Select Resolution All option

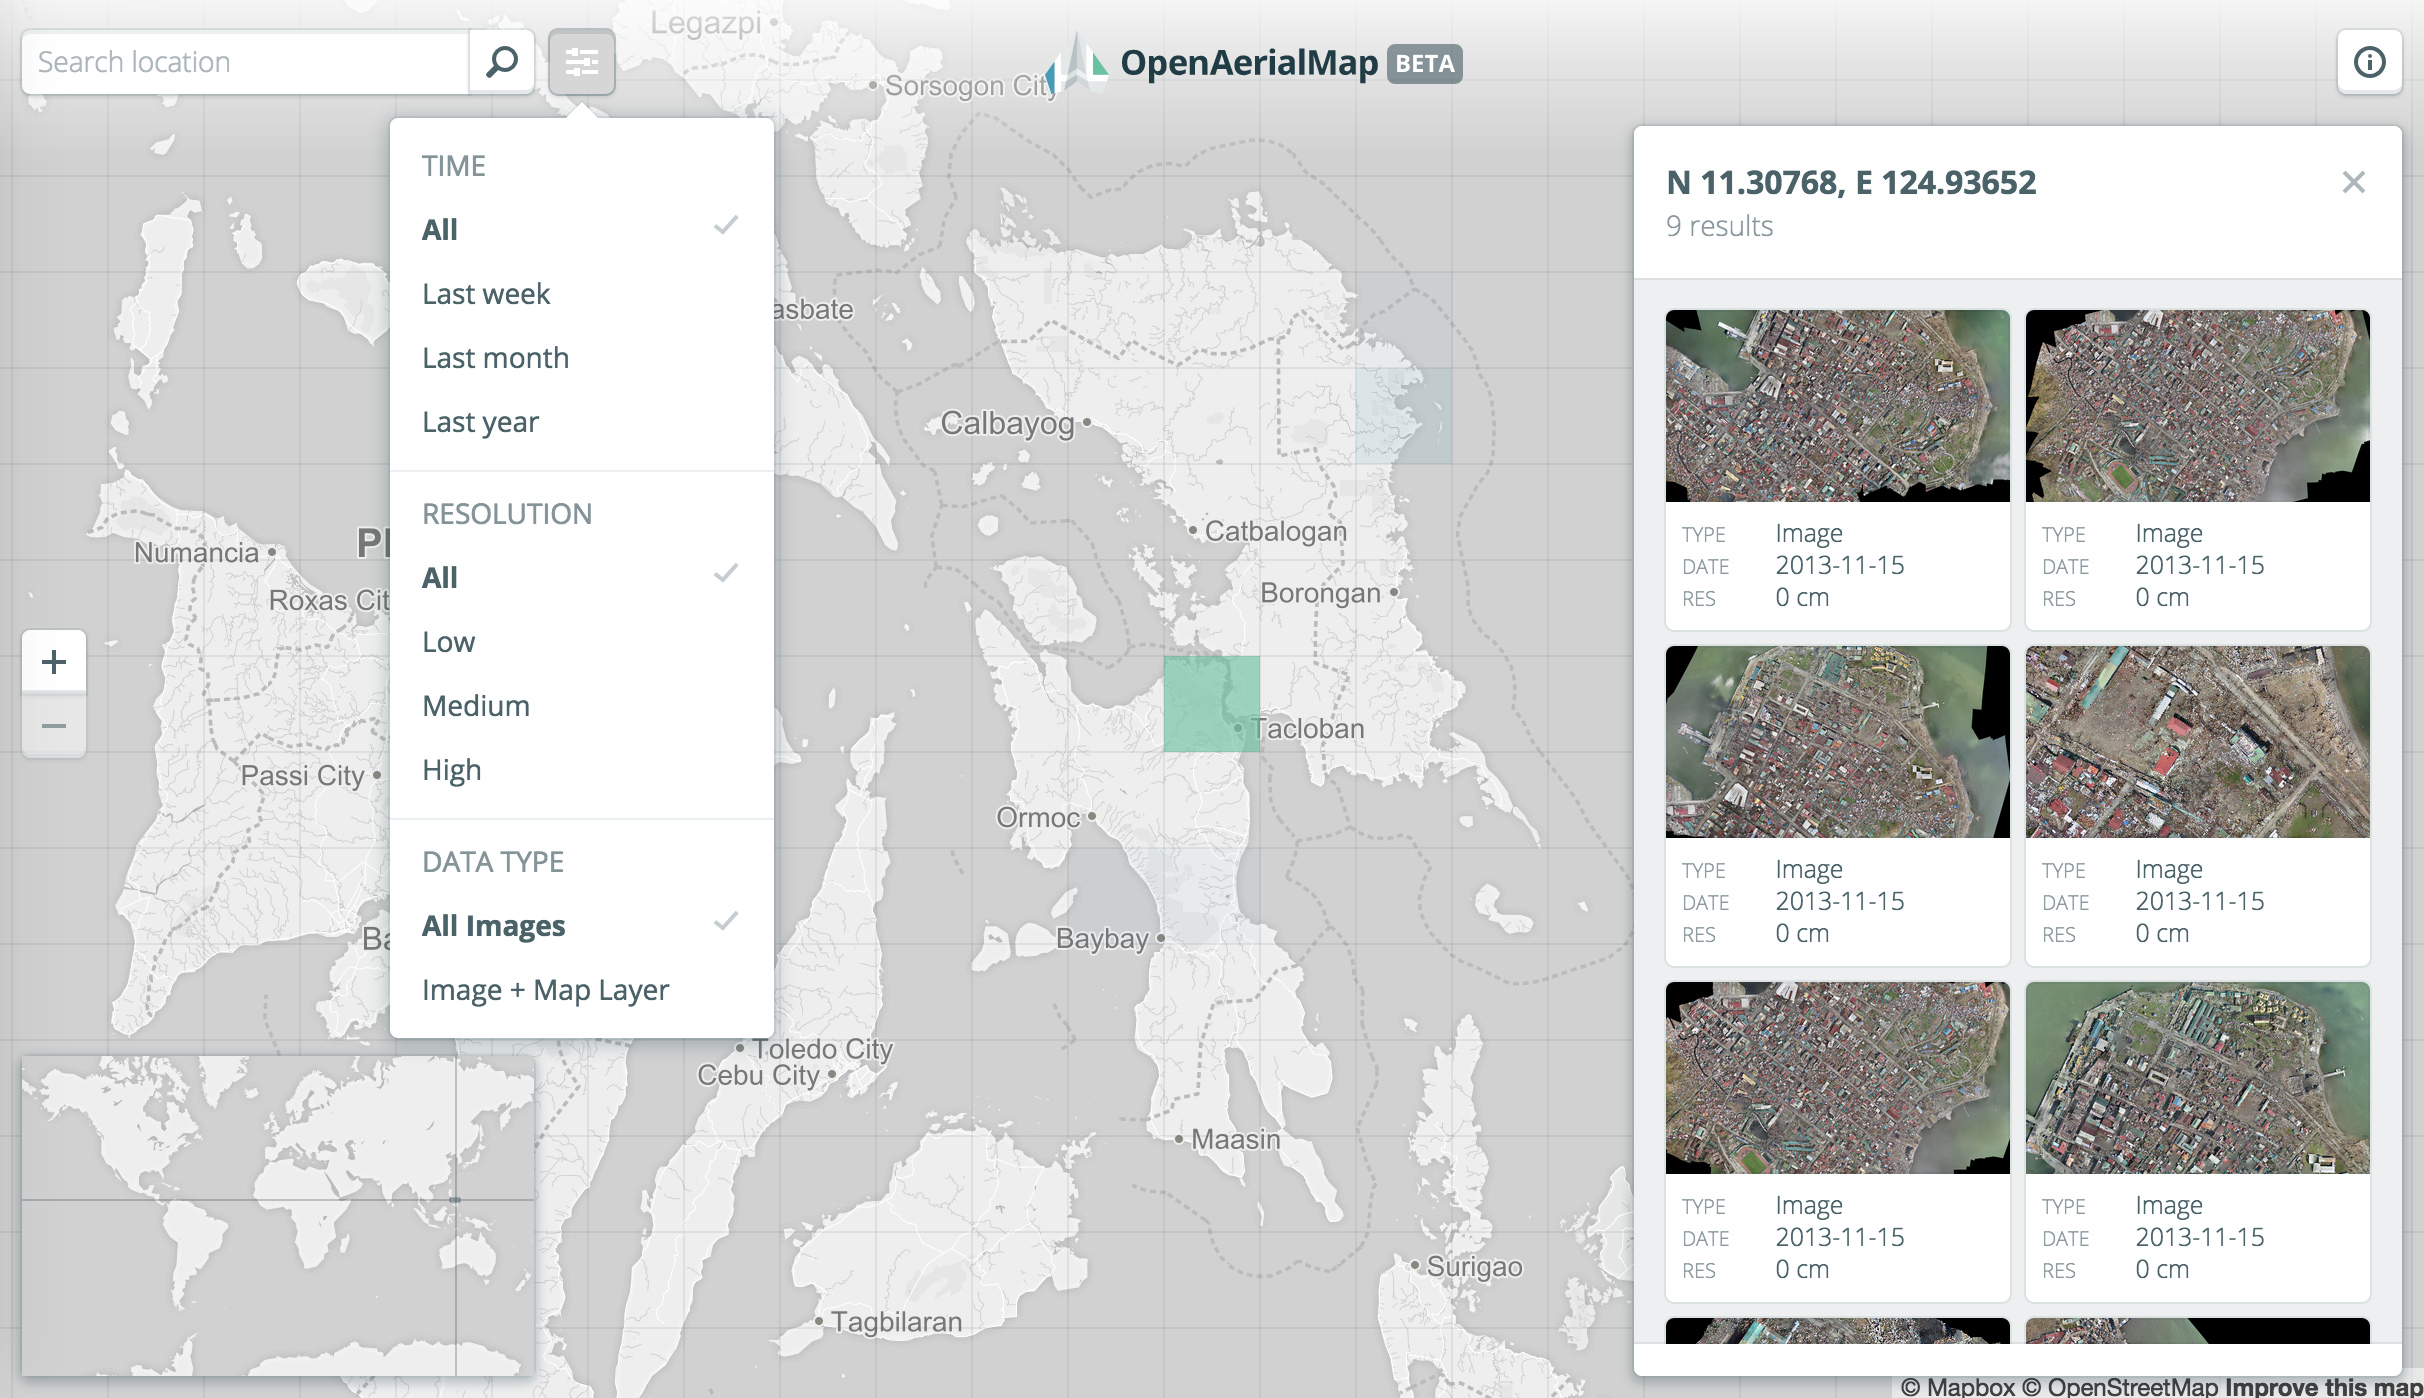[581, 577]
